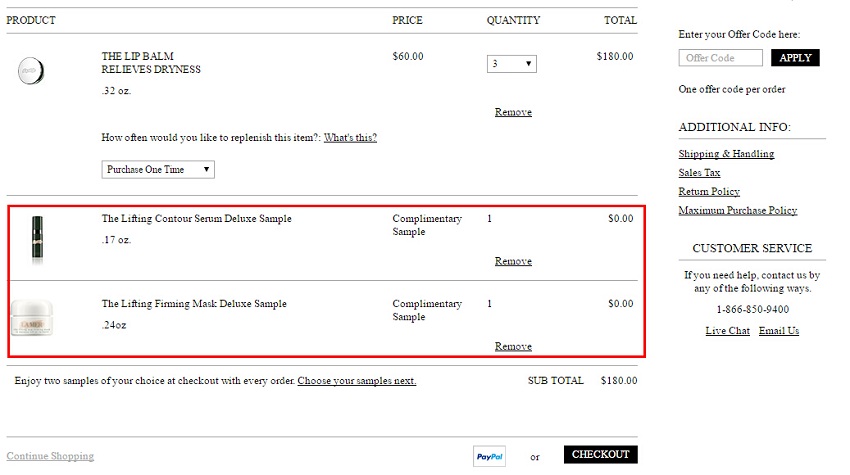
Task: Click the Lifting Firming Mask jar image
Action: pos(33,317)
